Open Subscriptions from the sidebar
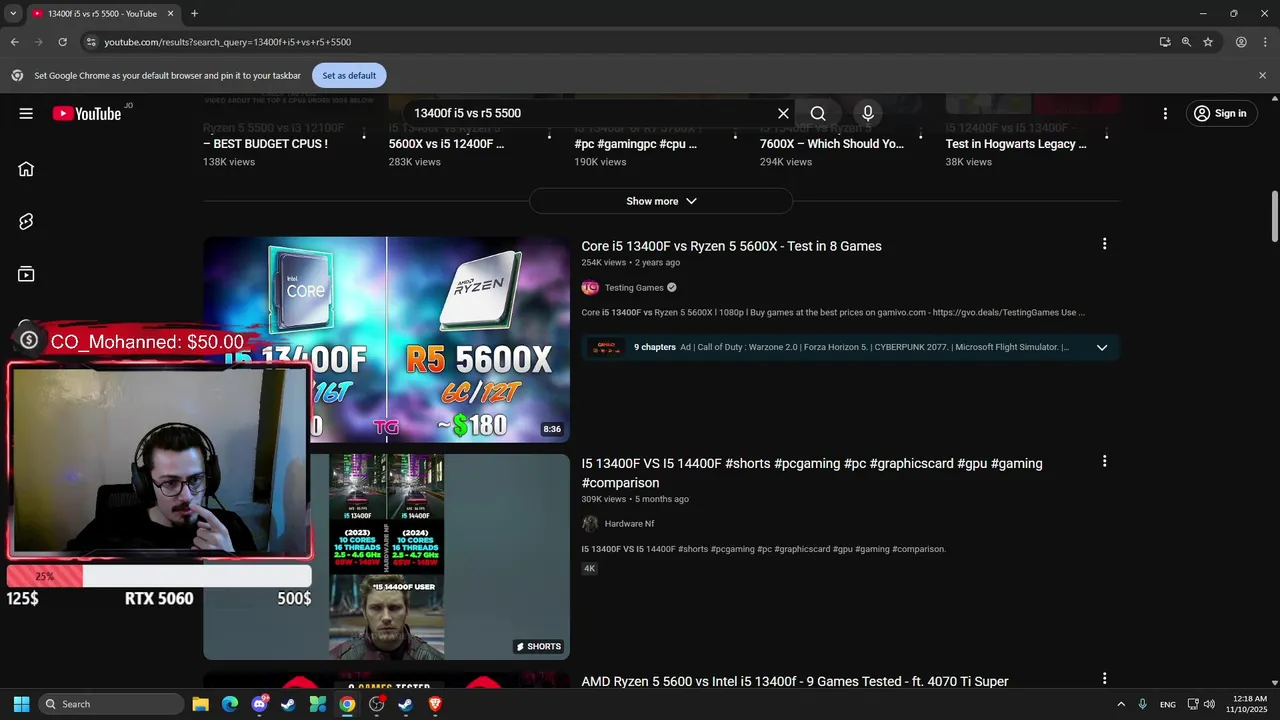1280x720 pixels. pos(26,274)
